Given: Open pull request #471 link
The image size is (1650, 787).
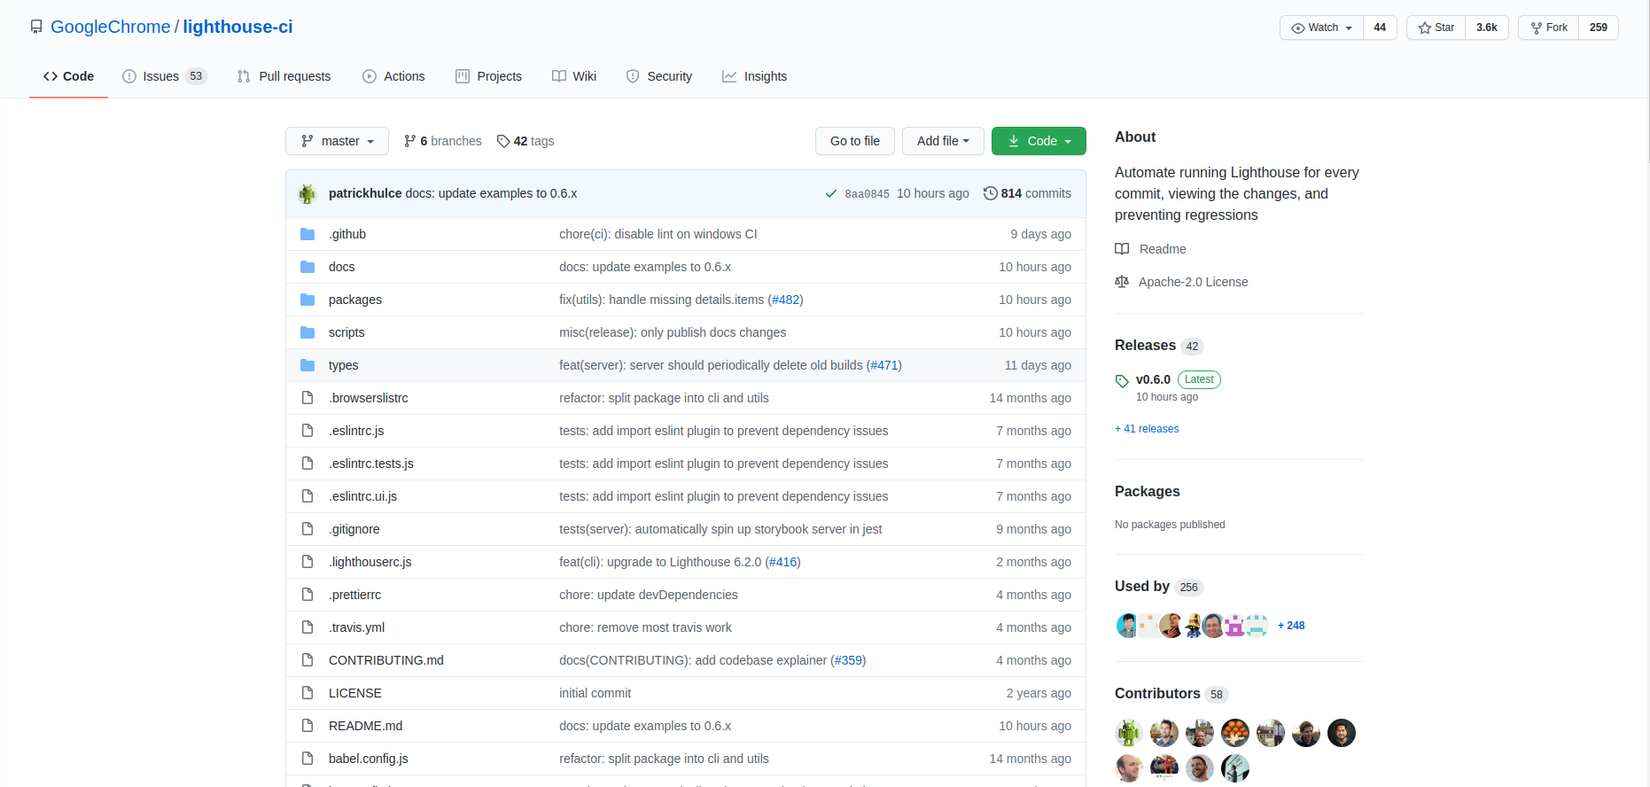Looking at the screenshot, I should pos(884,365).
